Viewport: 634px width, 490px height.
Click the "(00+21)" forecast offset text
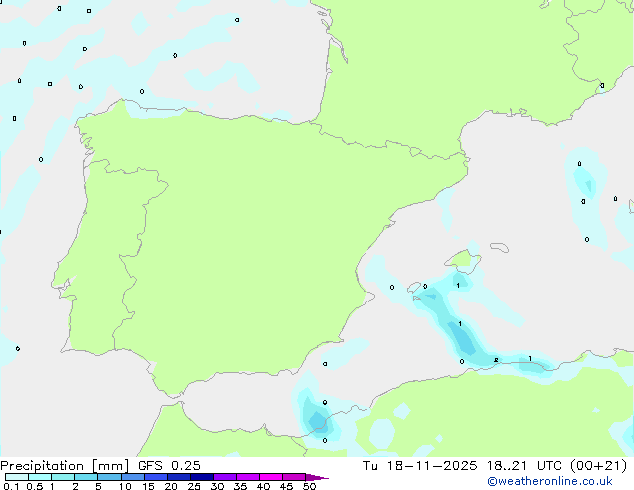click(598, 466)
